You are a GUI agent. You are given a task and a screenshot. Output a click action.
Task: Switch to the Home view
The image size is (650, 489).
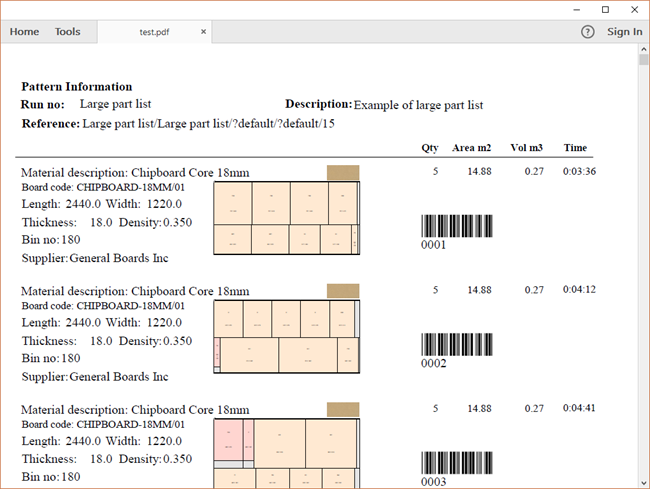click(24, 32)
